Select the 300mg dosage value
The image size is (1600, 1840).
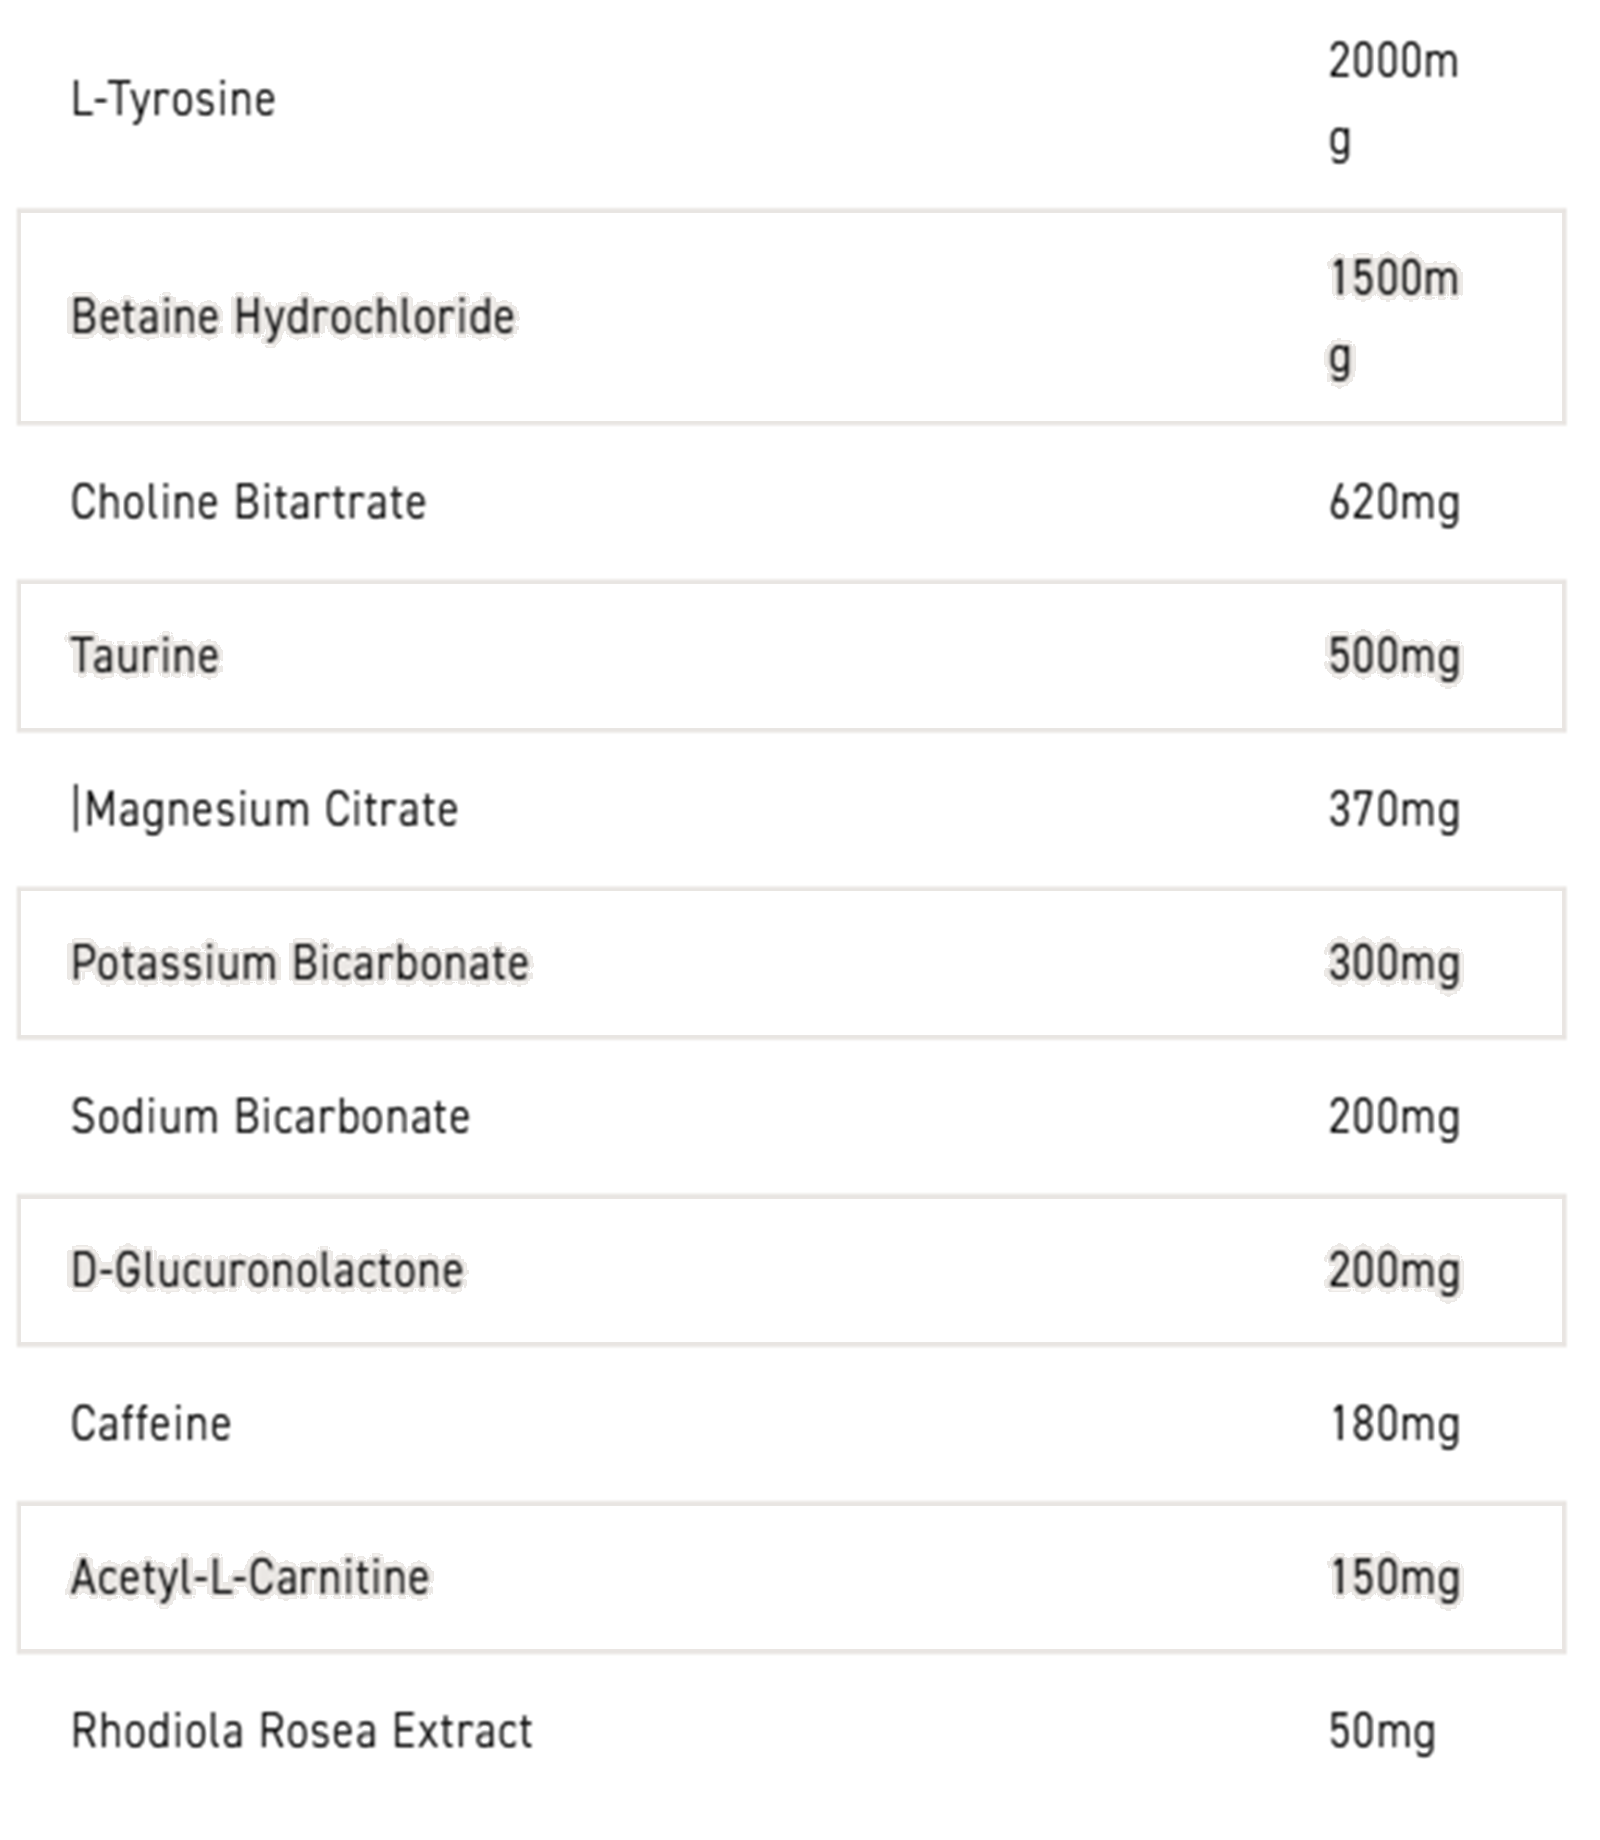point(1393,964)
